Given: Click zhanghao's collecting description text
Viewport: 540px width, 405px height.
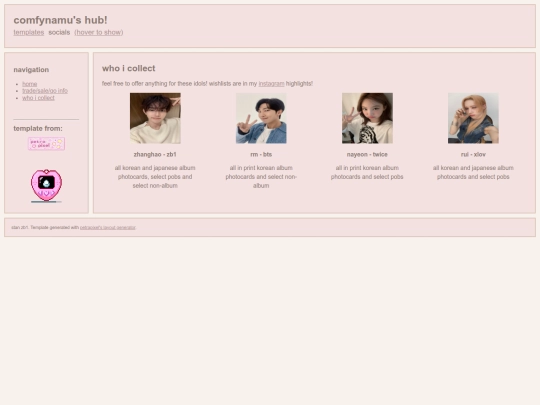Looking at the screenshot, I should (x=155, y=177).
